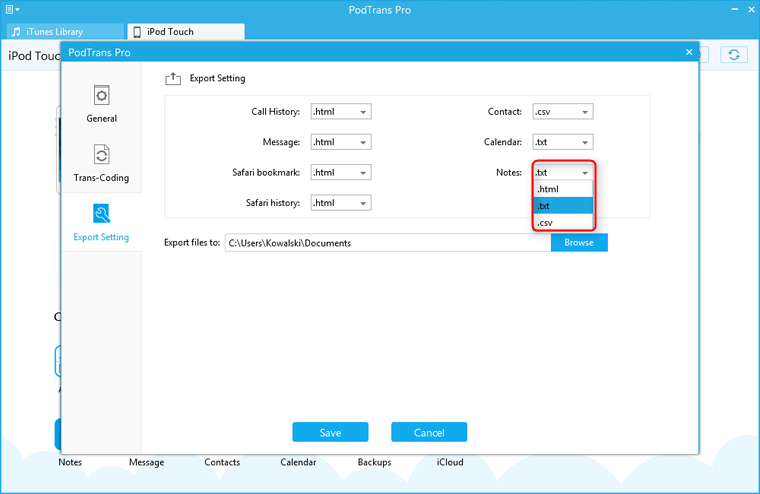The width and height of the screenshot is (760, 494).
Task: Open the Safari bookmark format dropdown
Action: 341,172
